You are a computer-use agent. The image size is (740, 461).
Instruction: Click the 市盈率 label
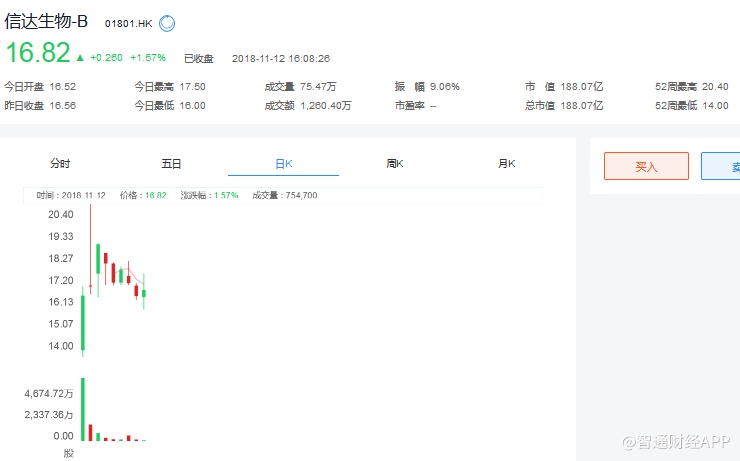[410, 106]
